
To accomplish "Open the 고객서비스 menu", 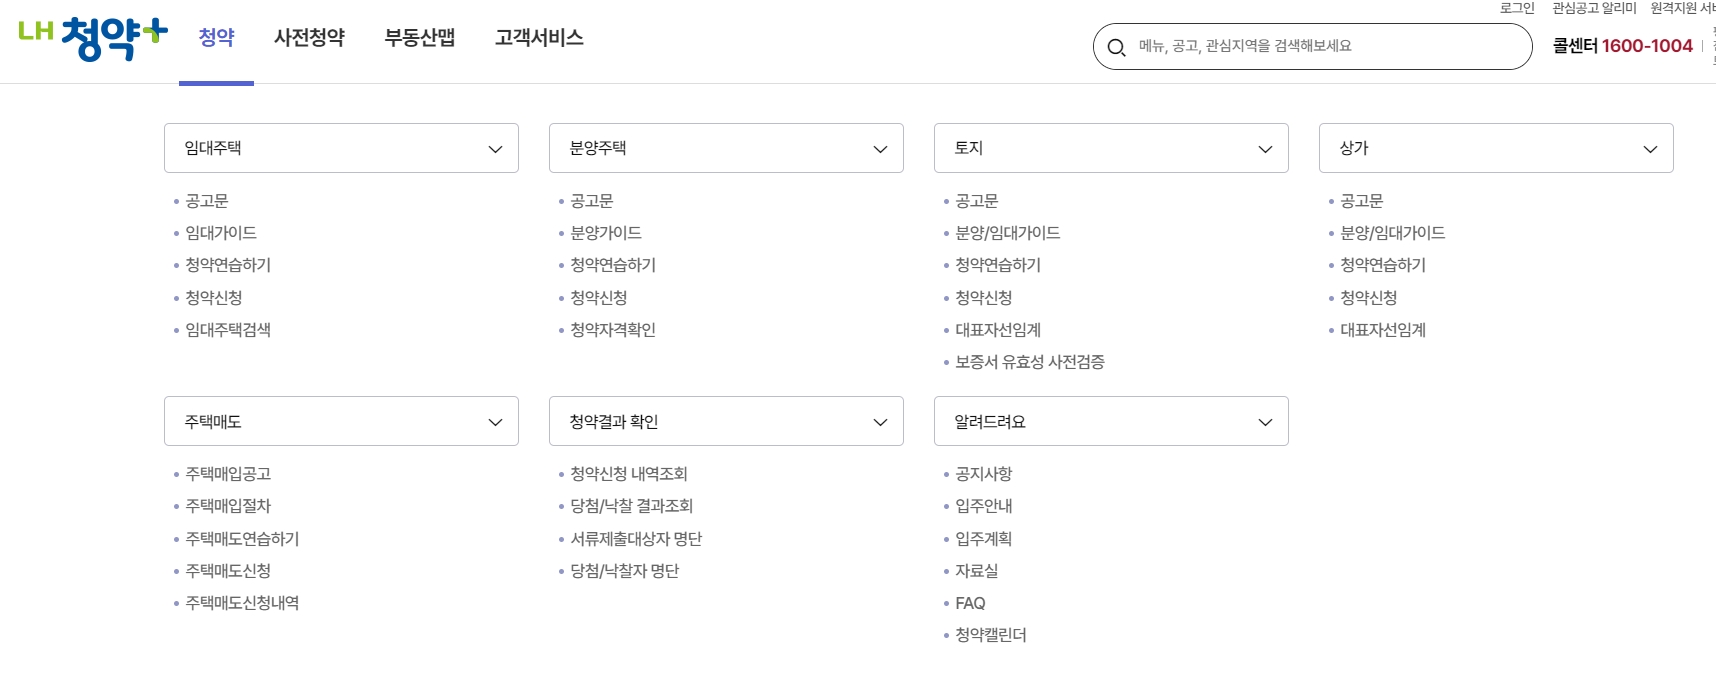I will point(538,37).
